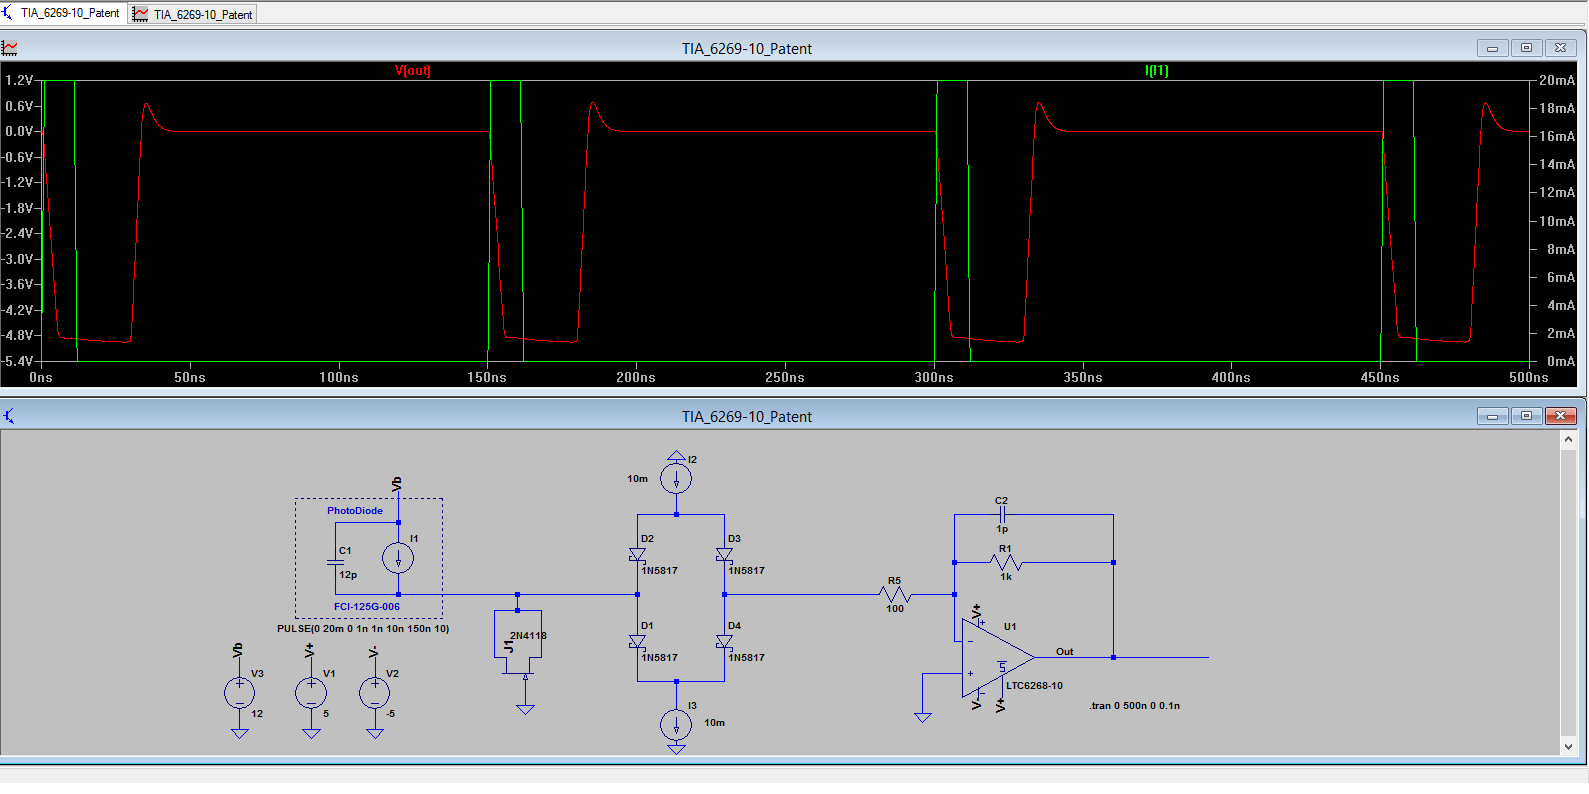
Task: Select the I1 current source in PhotoDiode
Action: 398,558
